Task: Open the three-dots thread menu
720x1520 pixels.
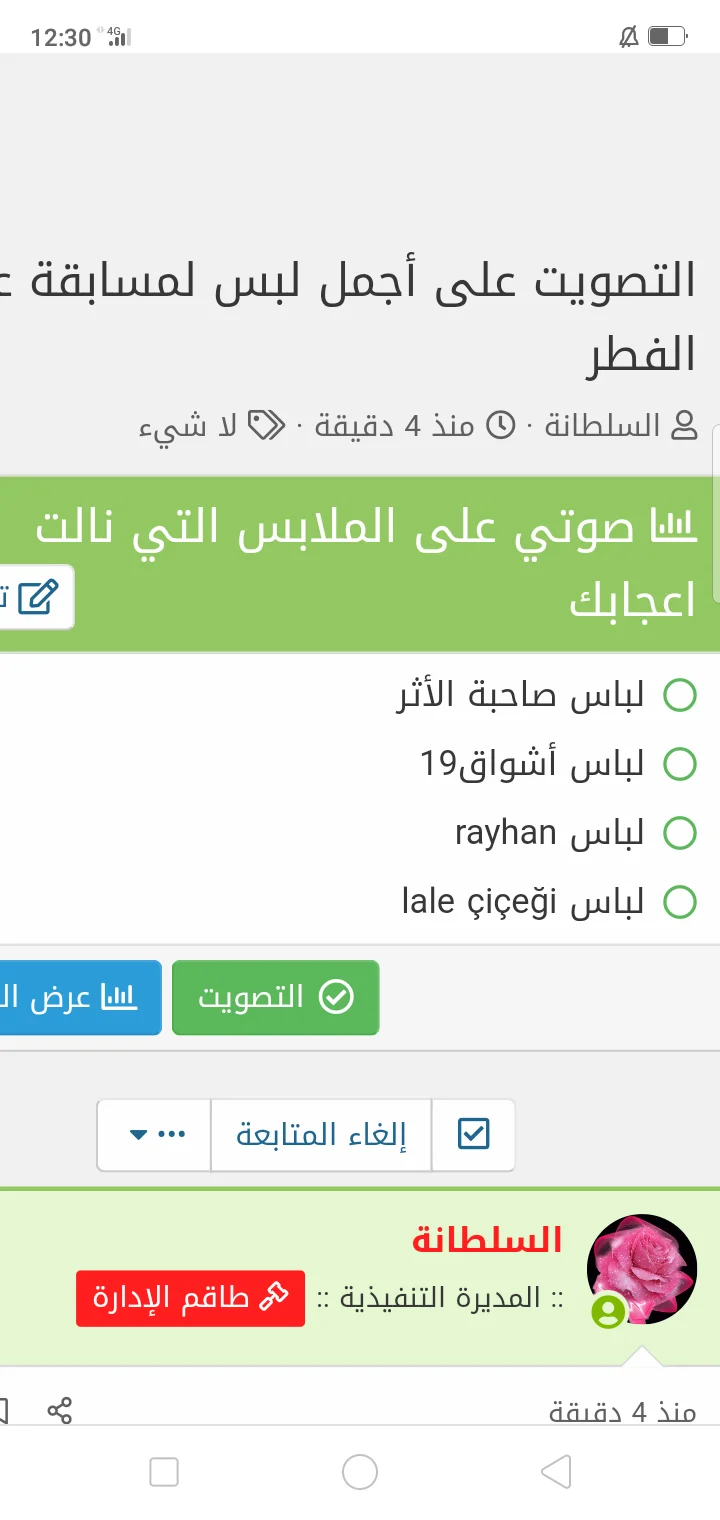Action: 173,1134
